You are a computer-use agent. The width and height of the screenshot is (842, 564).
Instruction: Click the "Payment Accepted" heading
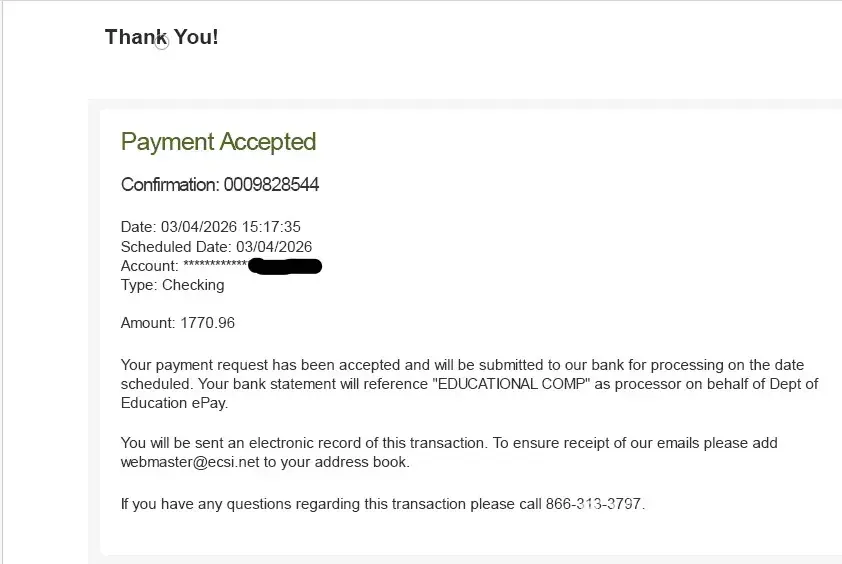point(218,142)
